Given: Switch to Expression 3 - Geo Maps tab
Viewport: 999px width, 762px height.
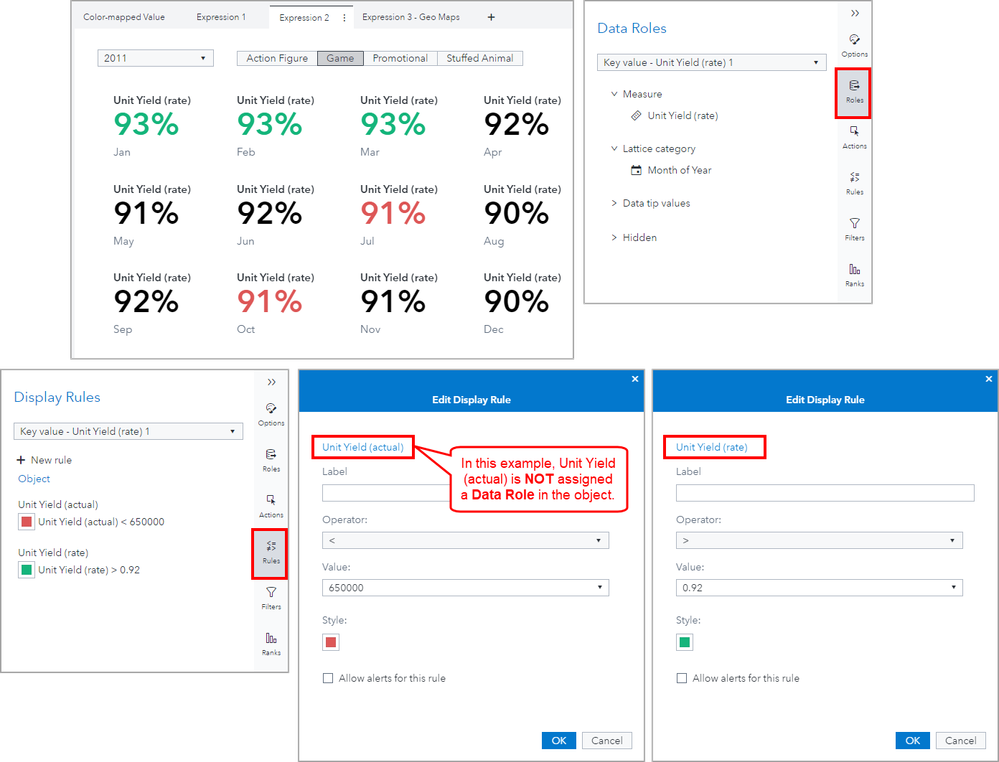Looking at the screenshot, I should coord(411,17).
